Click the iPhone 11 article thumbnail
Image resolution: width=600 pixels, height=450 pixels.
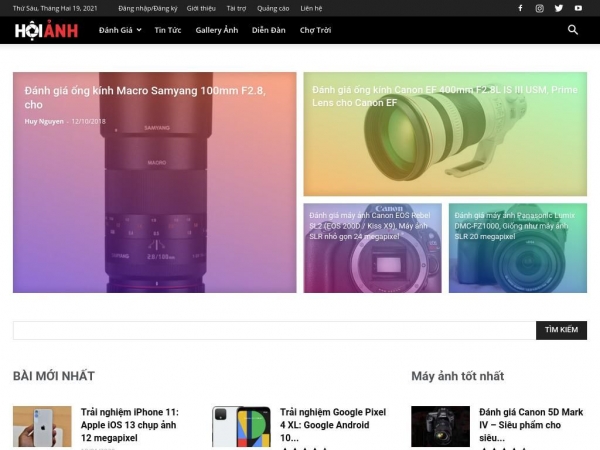(x=42, y=426)
